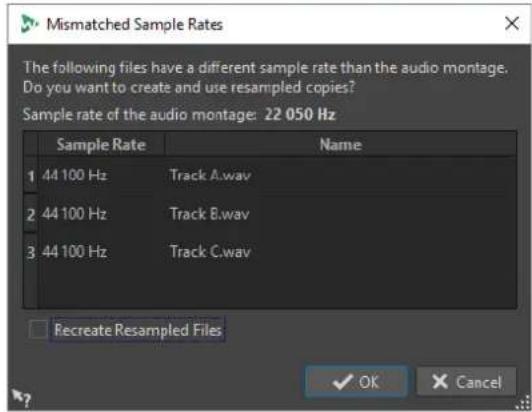
Task: Click the What's This help cursor icon
Action: [x=21, y=398]
